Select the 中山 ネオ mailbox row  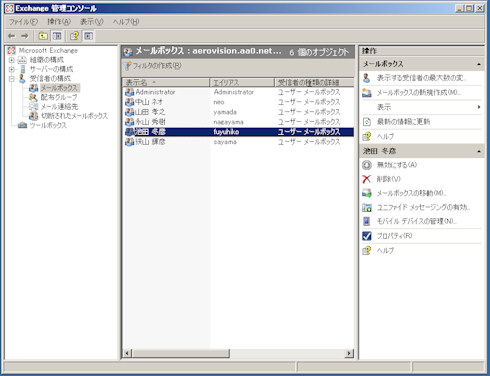(x=238, y=102)
